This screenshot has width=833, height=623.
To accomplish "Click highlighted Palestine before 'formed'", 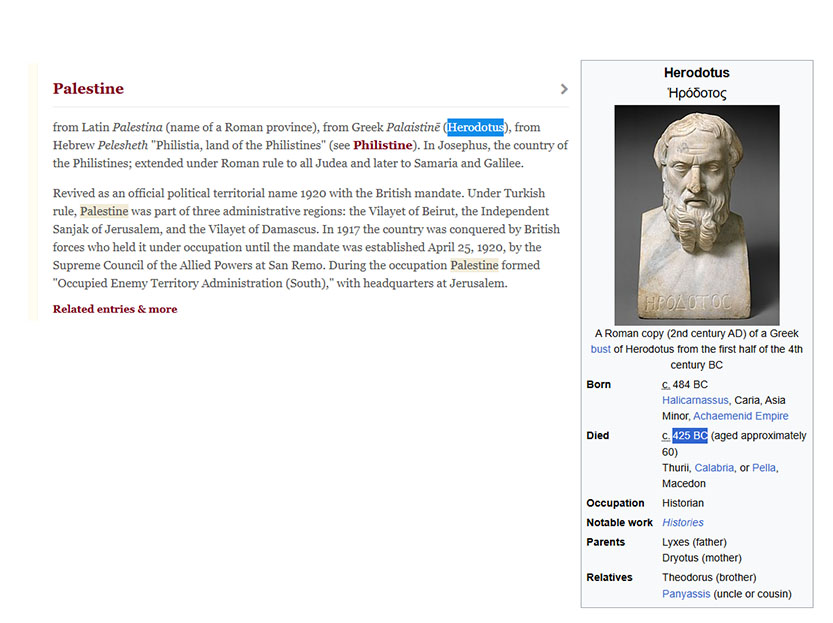I will pos(474,266).
